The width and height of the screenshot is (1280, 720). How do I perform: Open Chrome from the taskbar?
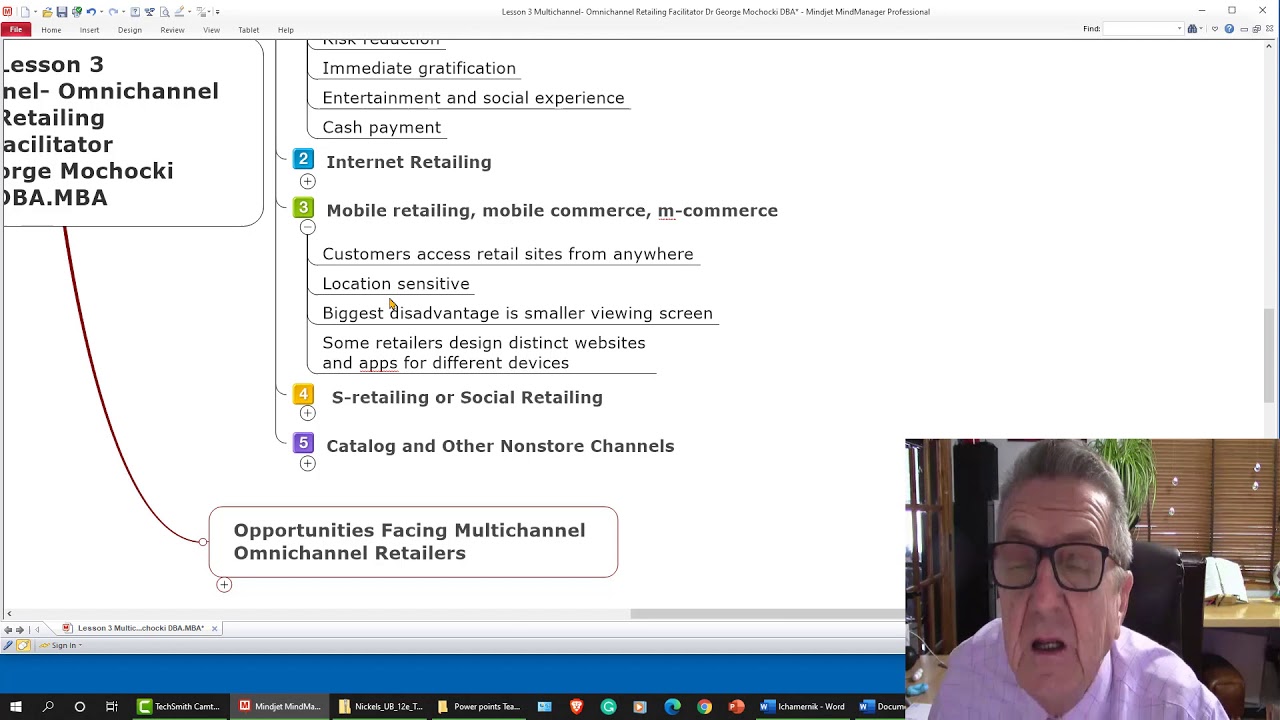pyautogui.click(x=704, y=707)
